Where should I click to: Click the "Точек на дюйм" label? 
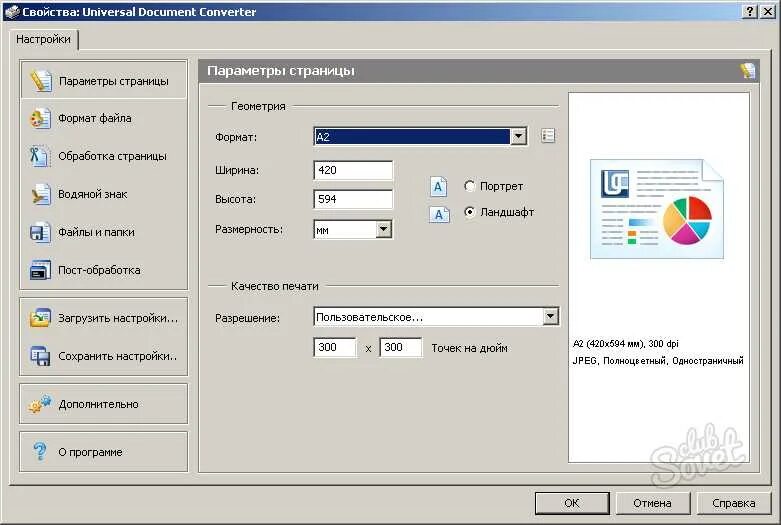coord(470,348)
